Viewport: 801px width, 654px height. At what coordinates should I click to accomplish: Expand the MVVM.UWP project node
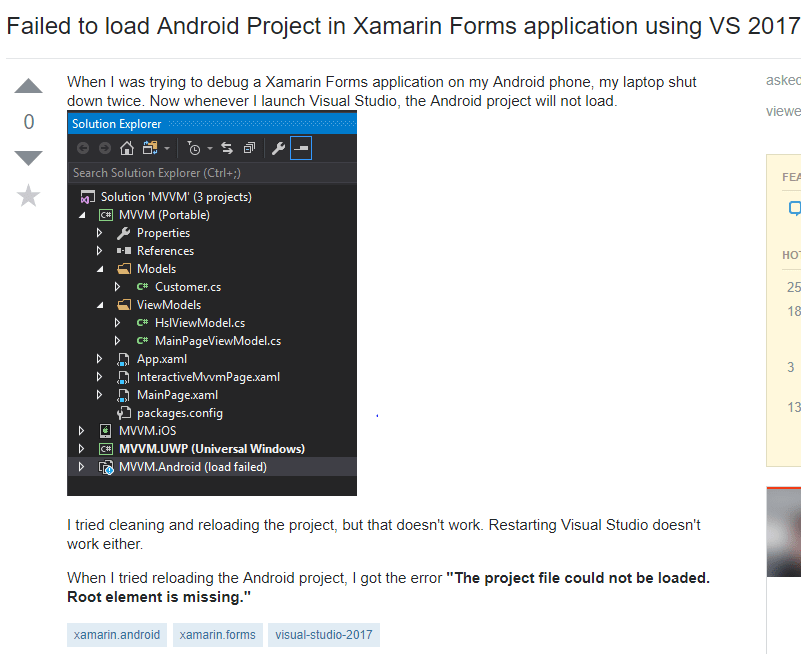coord(81,449)
